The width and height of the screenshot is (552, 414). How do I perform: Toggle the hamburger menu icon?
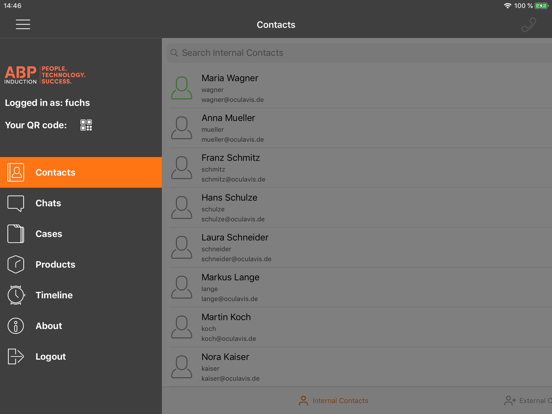pyautogui.click(x=23, y=24)
